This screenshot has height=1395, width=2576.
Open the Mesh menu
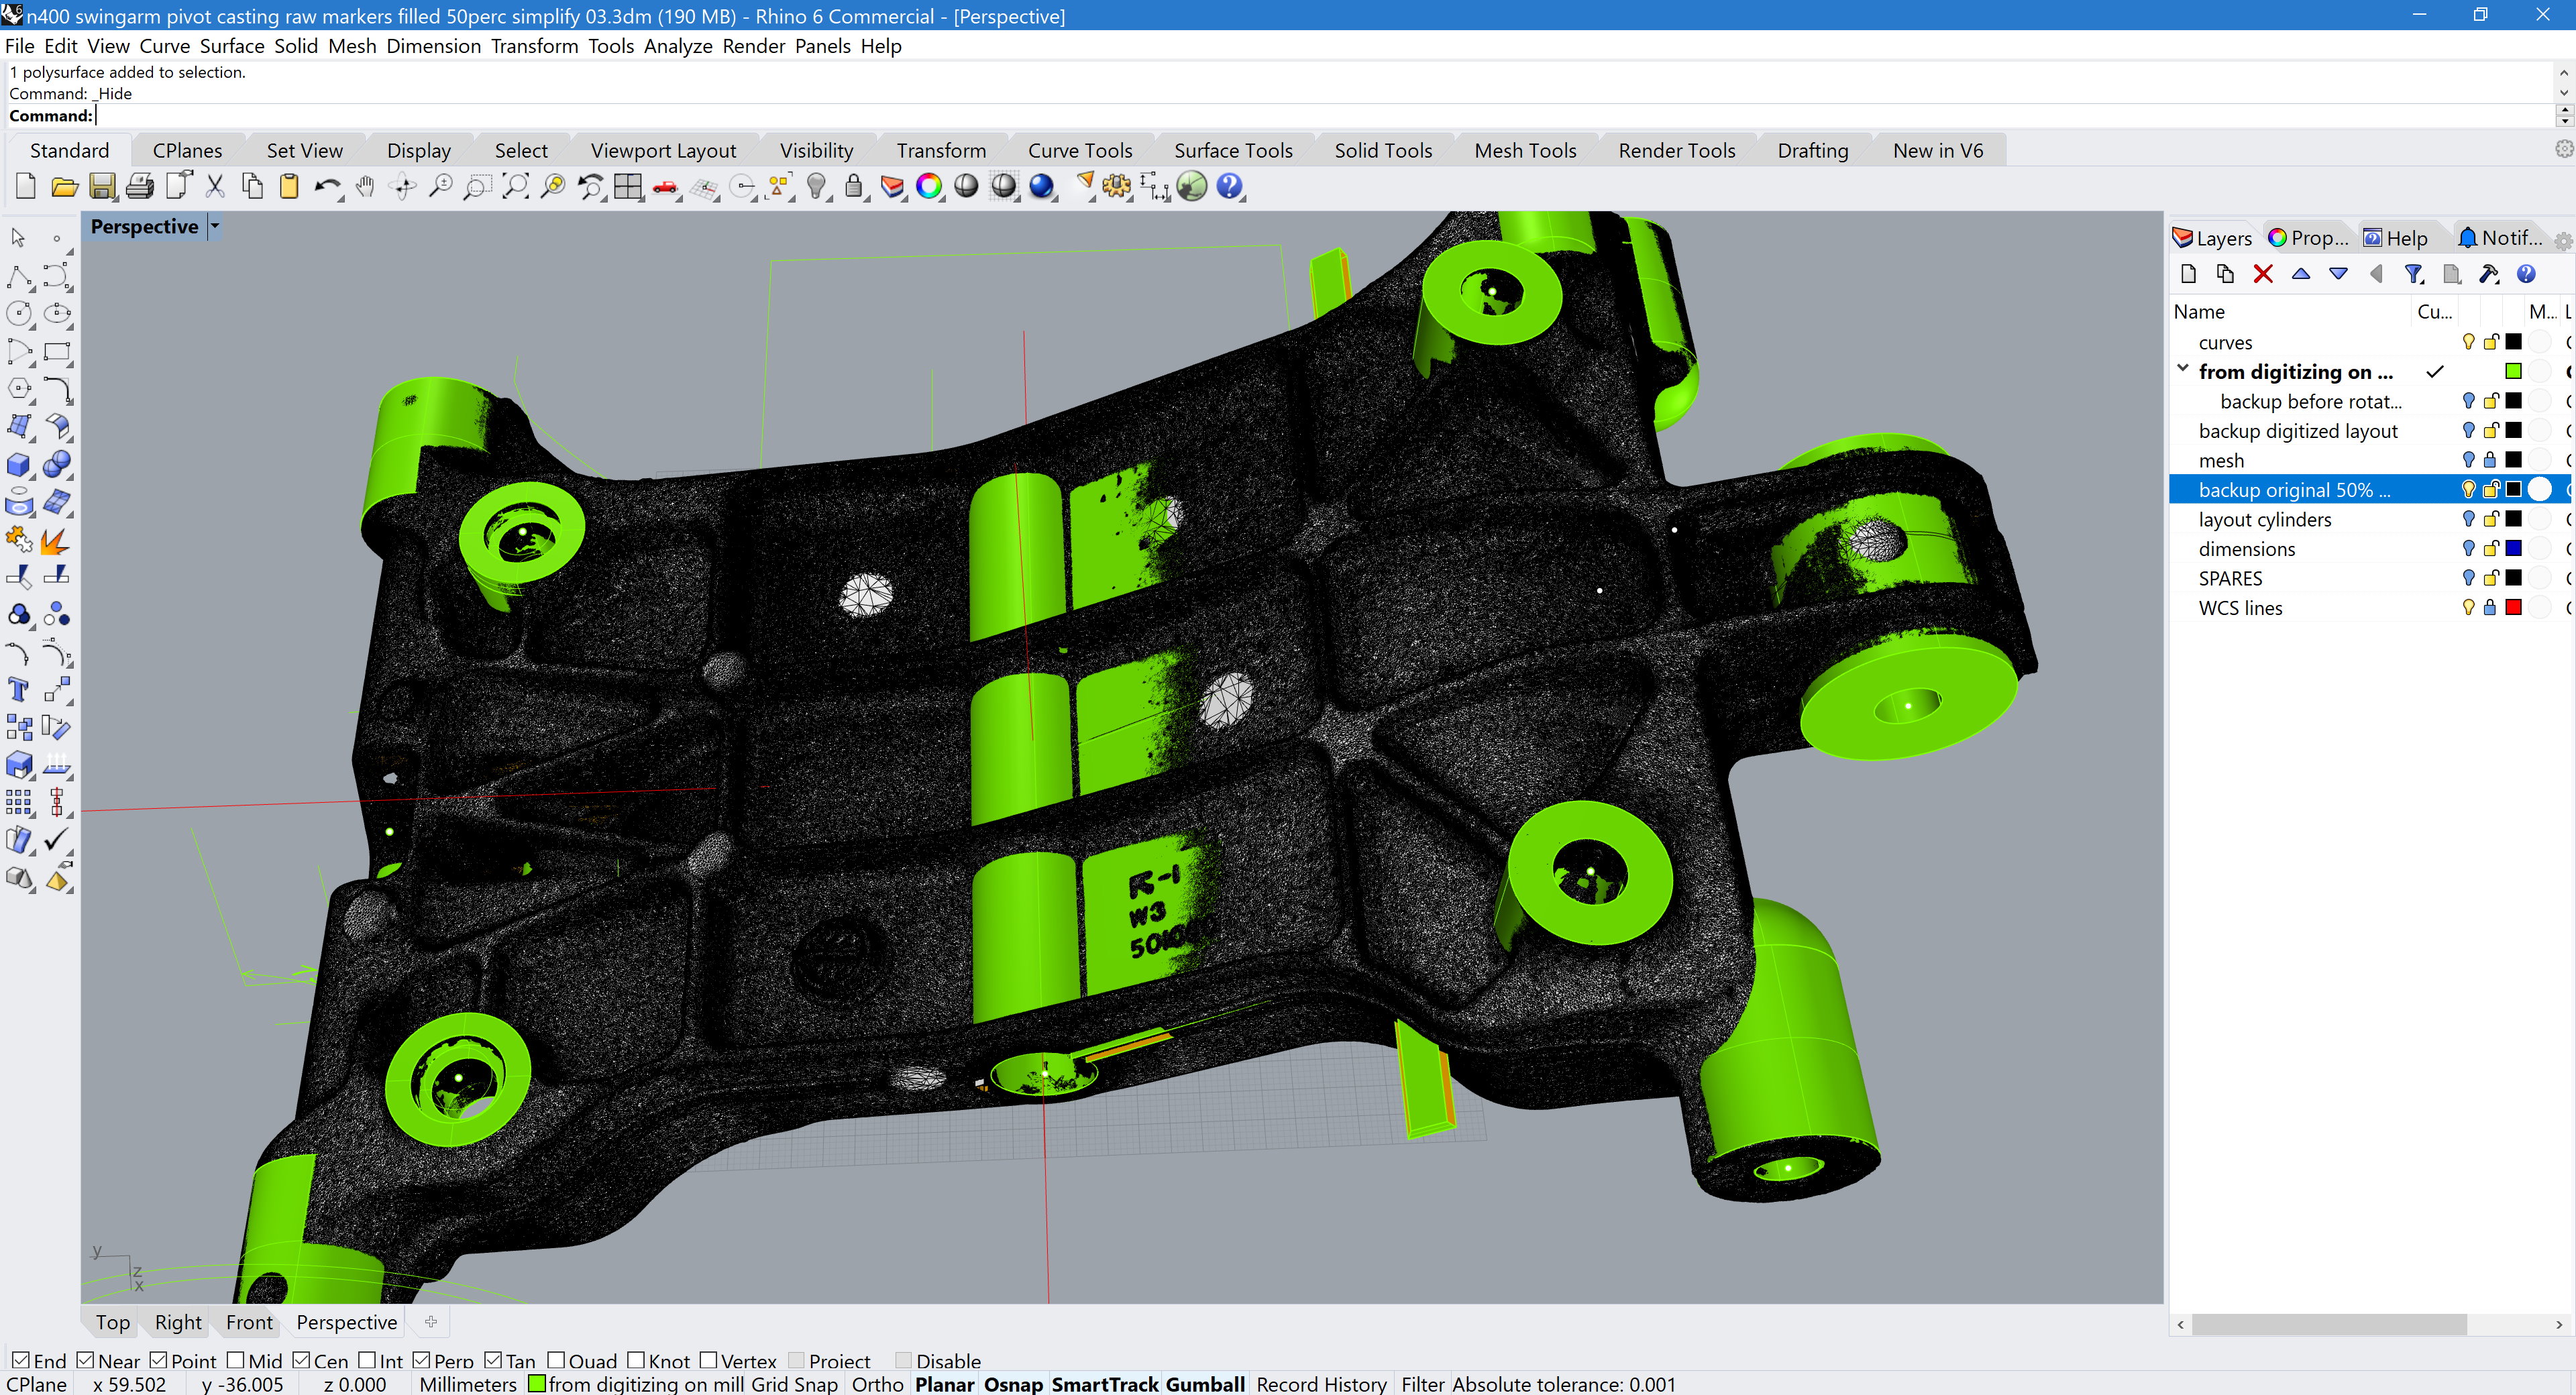(352, 46)
